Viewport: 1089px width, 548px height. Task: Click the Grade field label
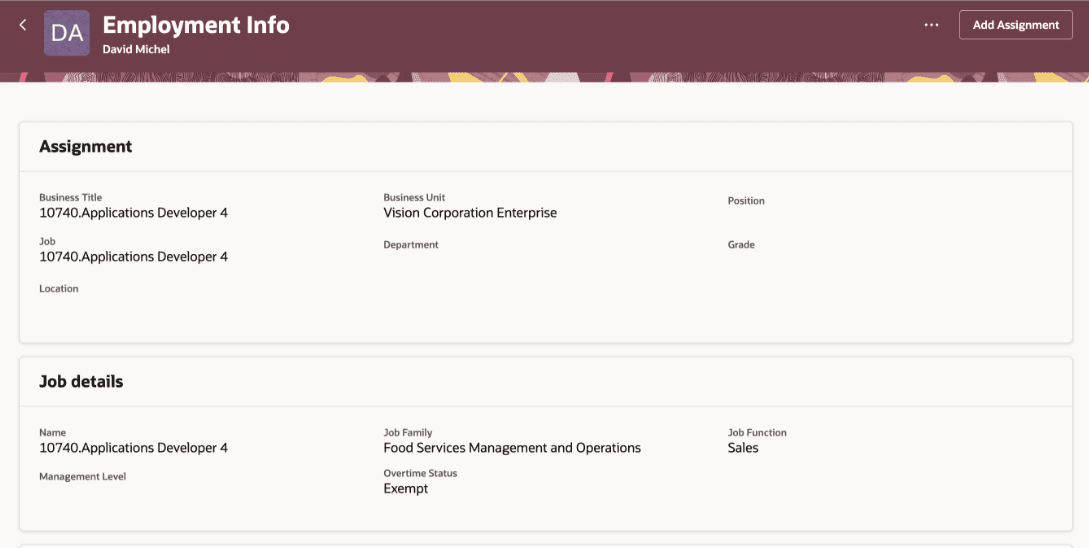(x=741, y=245)
